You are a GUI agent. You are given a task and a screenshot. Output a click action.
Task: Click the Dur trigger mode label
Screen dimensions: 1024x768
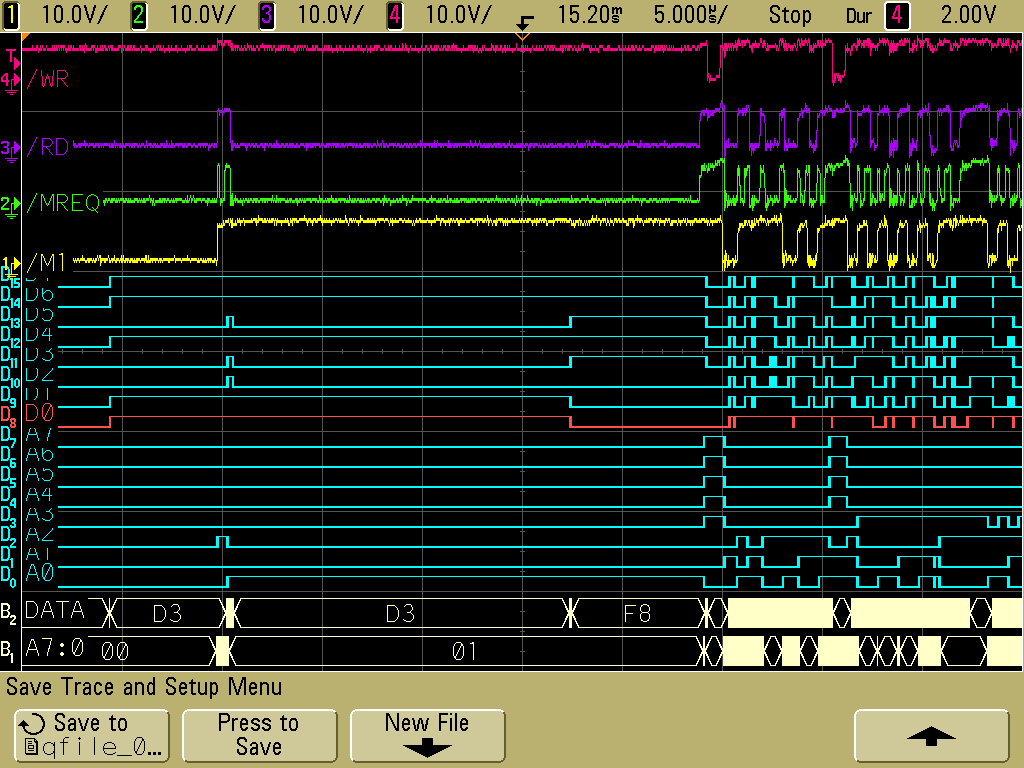pos(859,15)
